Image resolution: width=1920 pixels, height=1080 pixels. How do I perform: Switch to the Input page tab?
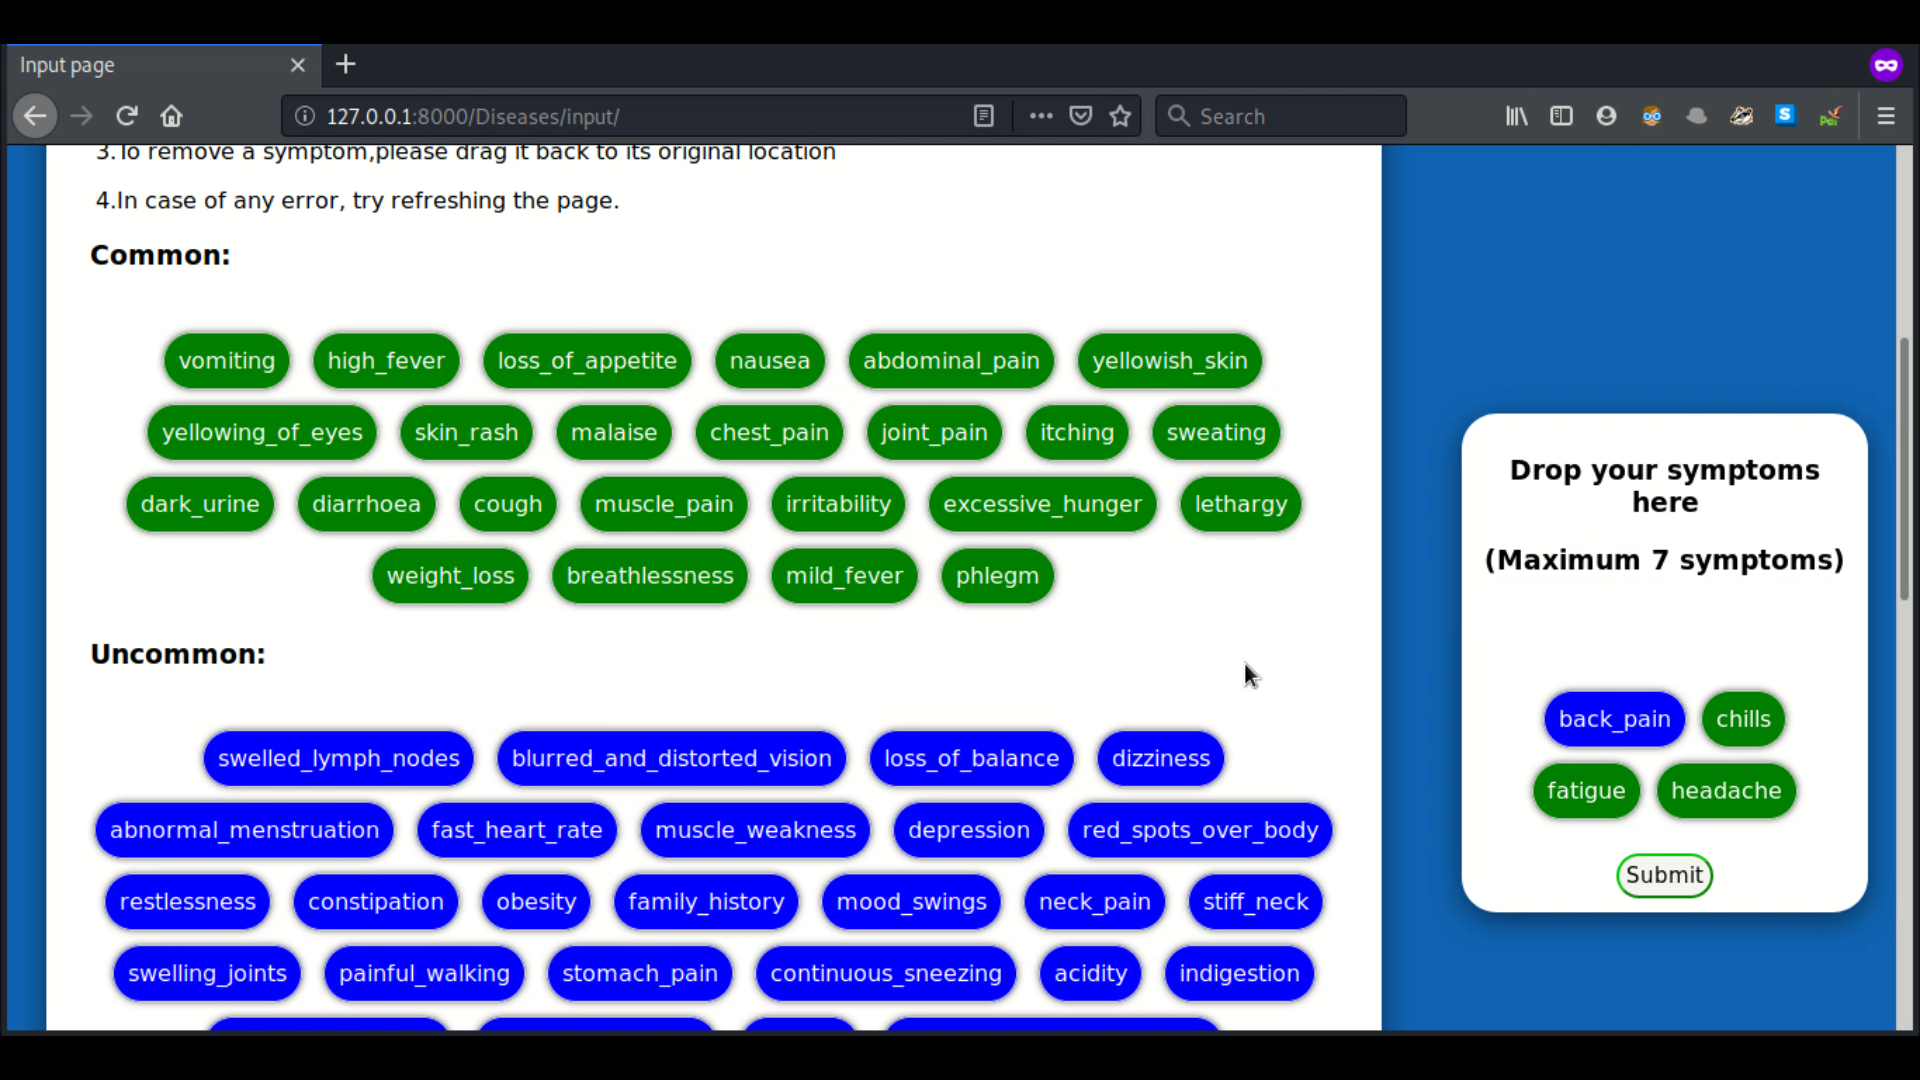tap(150, 65)
